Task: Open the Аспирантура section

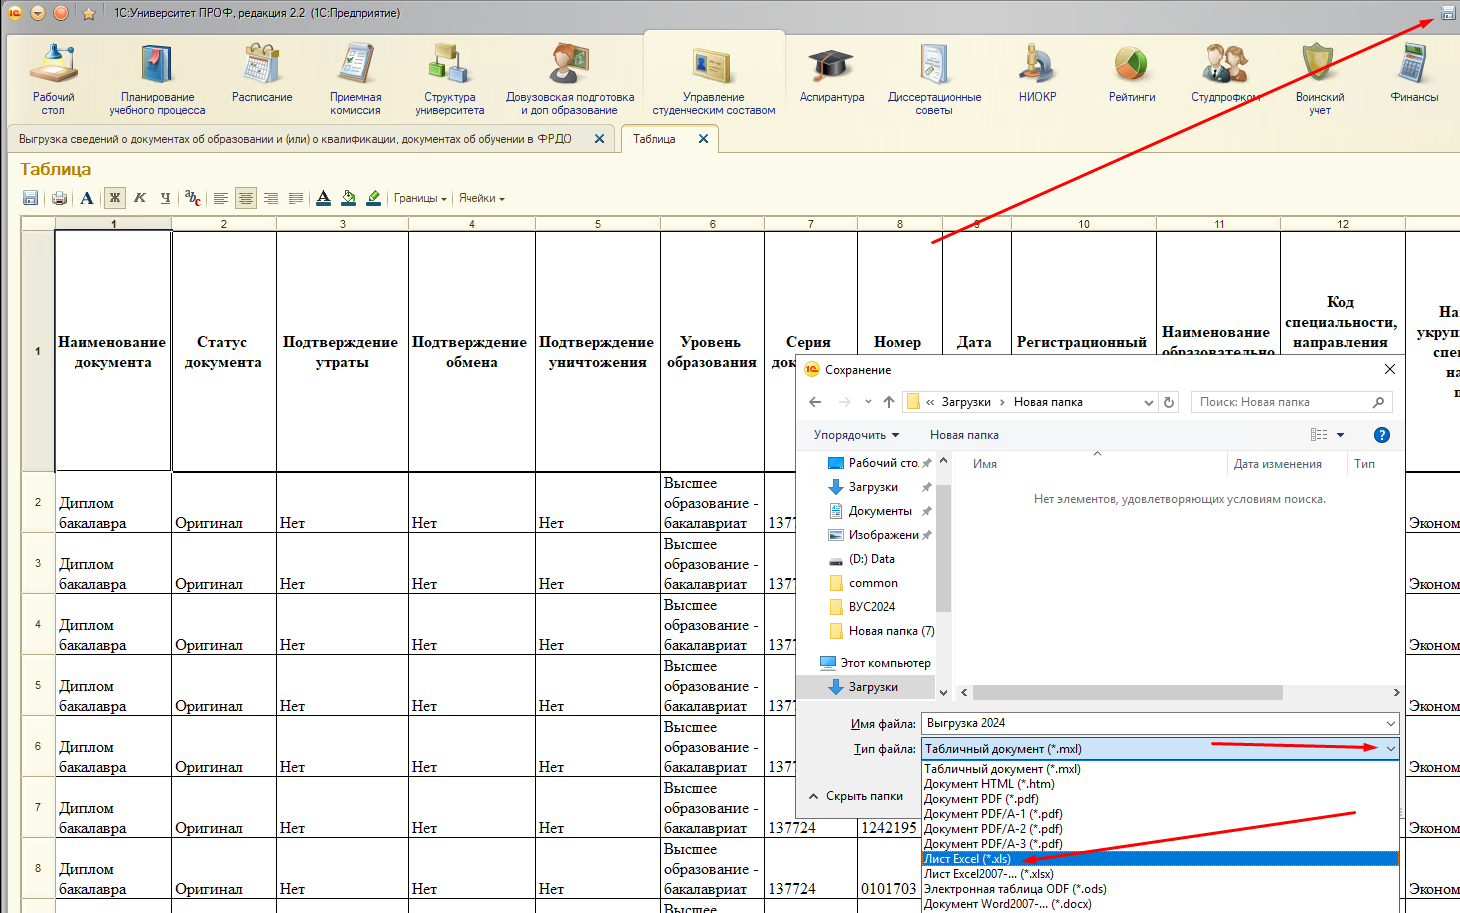Action: tap(832, 73)
